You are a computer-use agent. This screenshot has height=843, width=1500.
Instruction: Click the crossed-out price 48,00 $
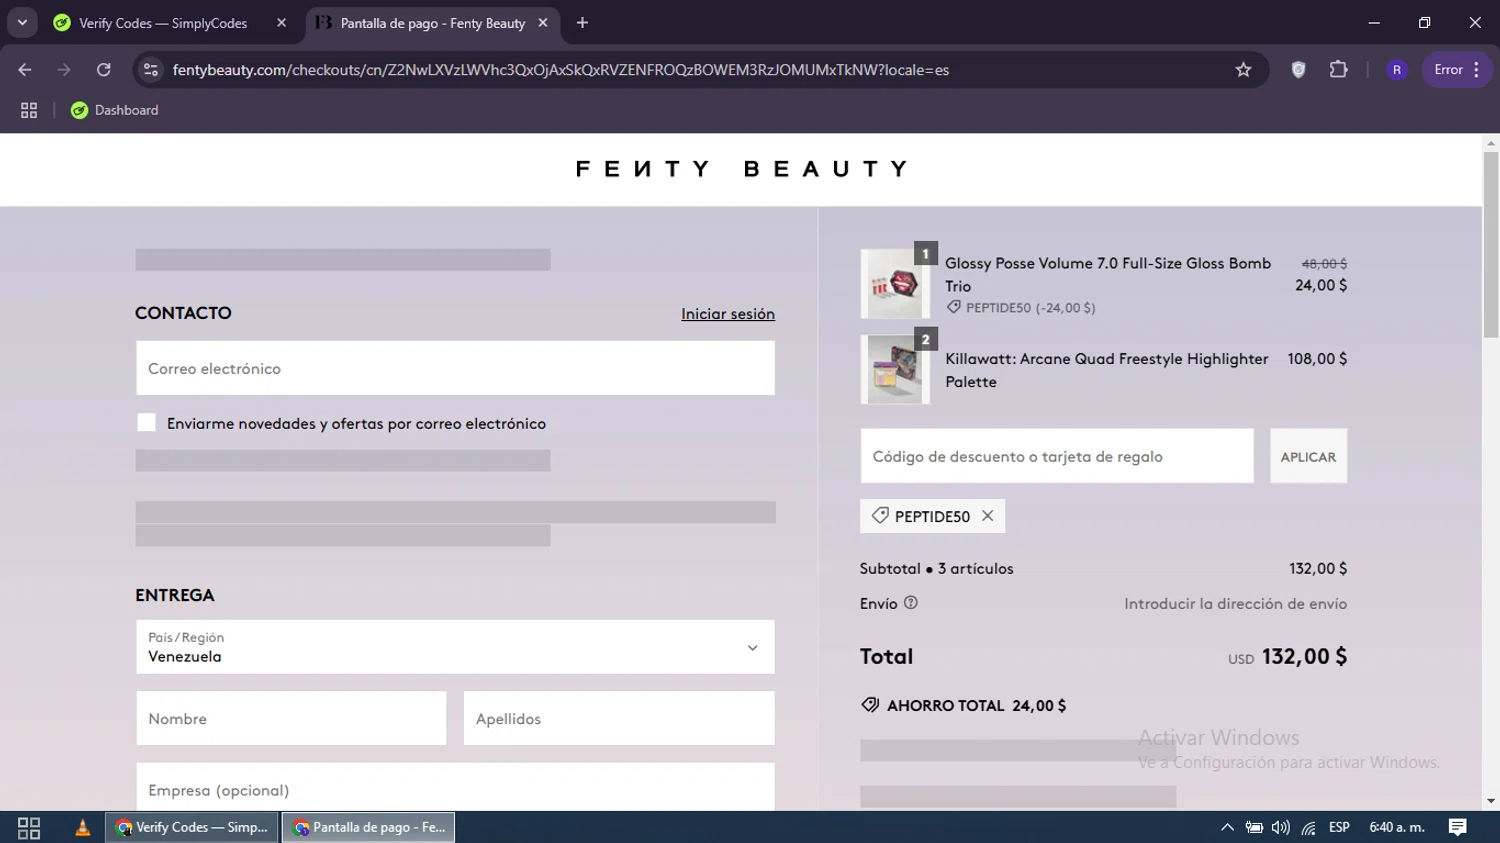[1324, 264]
